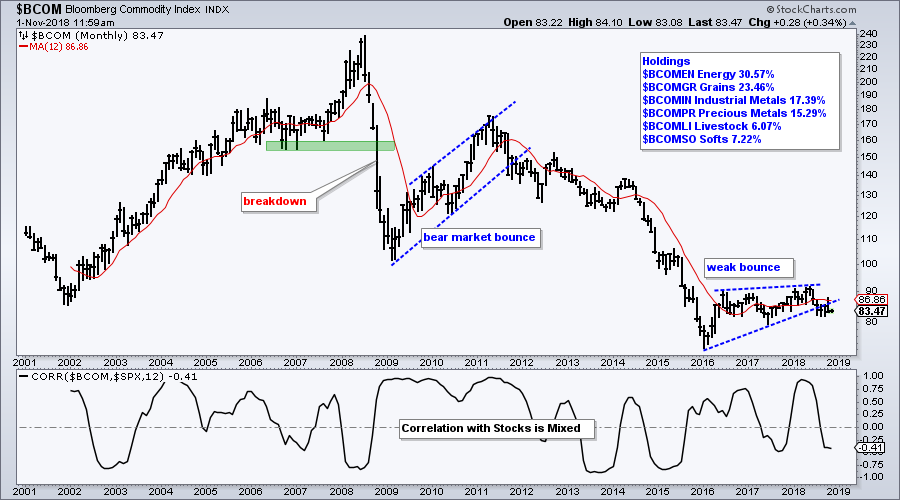Click the Chg +0.28 (+0.34%) value
The image size is (900, 500).
(797, 22)
